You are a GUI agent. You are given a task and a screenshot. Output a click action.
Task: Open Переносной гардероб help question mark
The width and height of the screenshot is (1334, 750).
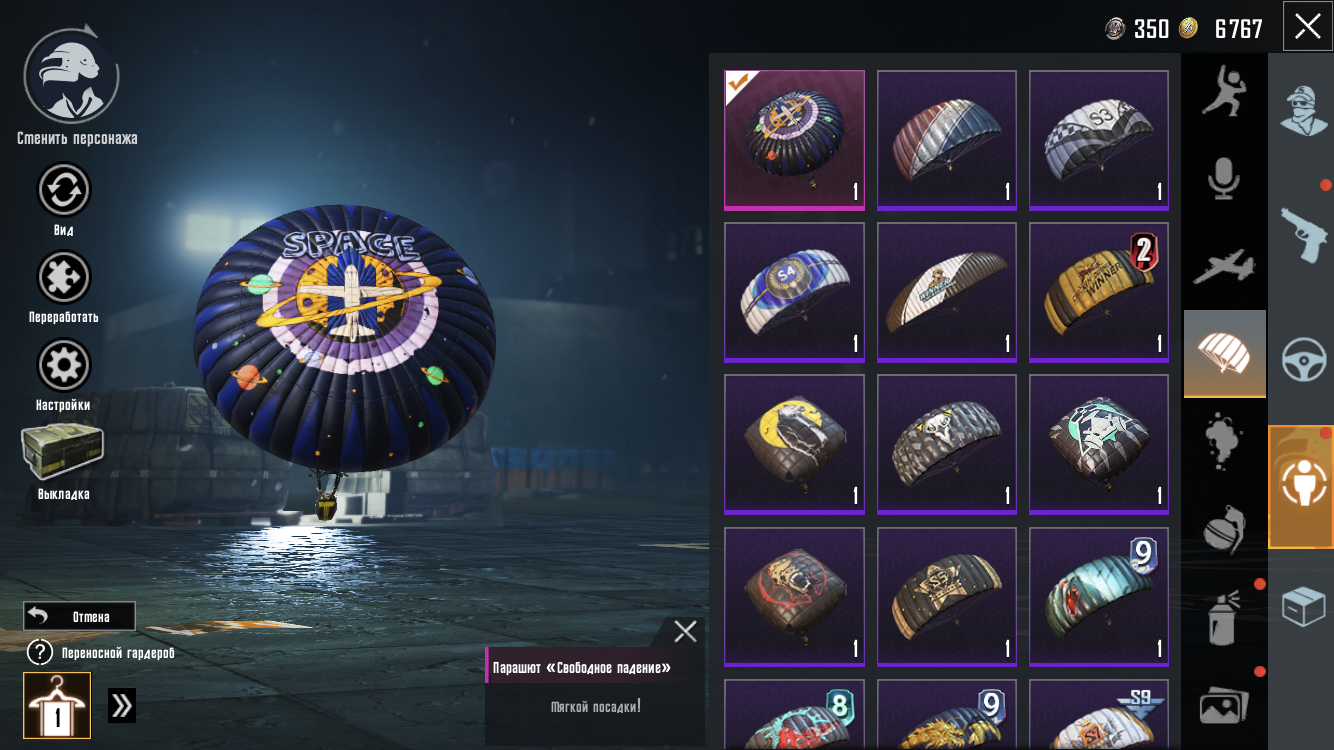39,653
